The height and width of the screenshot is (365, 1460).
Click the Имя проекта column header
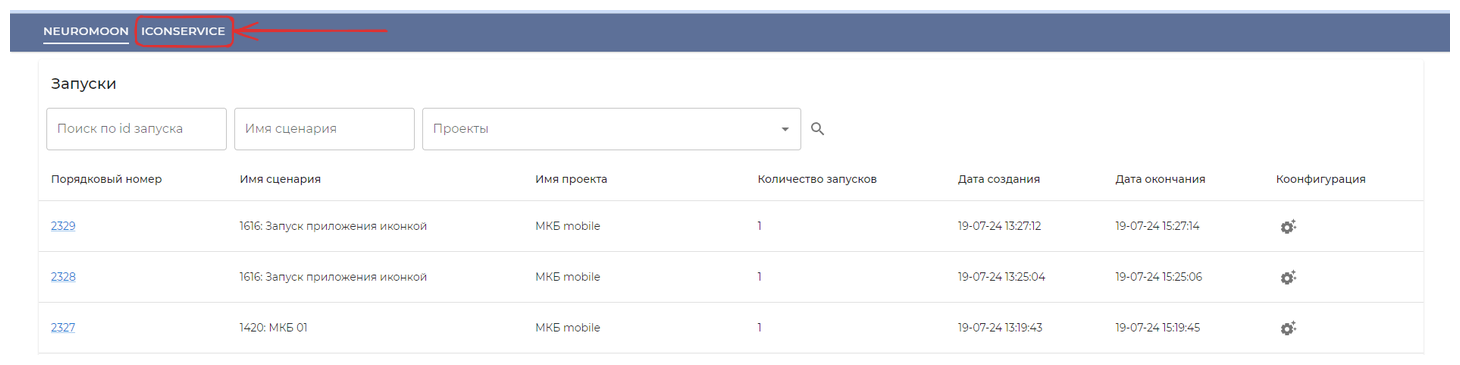(571, 179)
